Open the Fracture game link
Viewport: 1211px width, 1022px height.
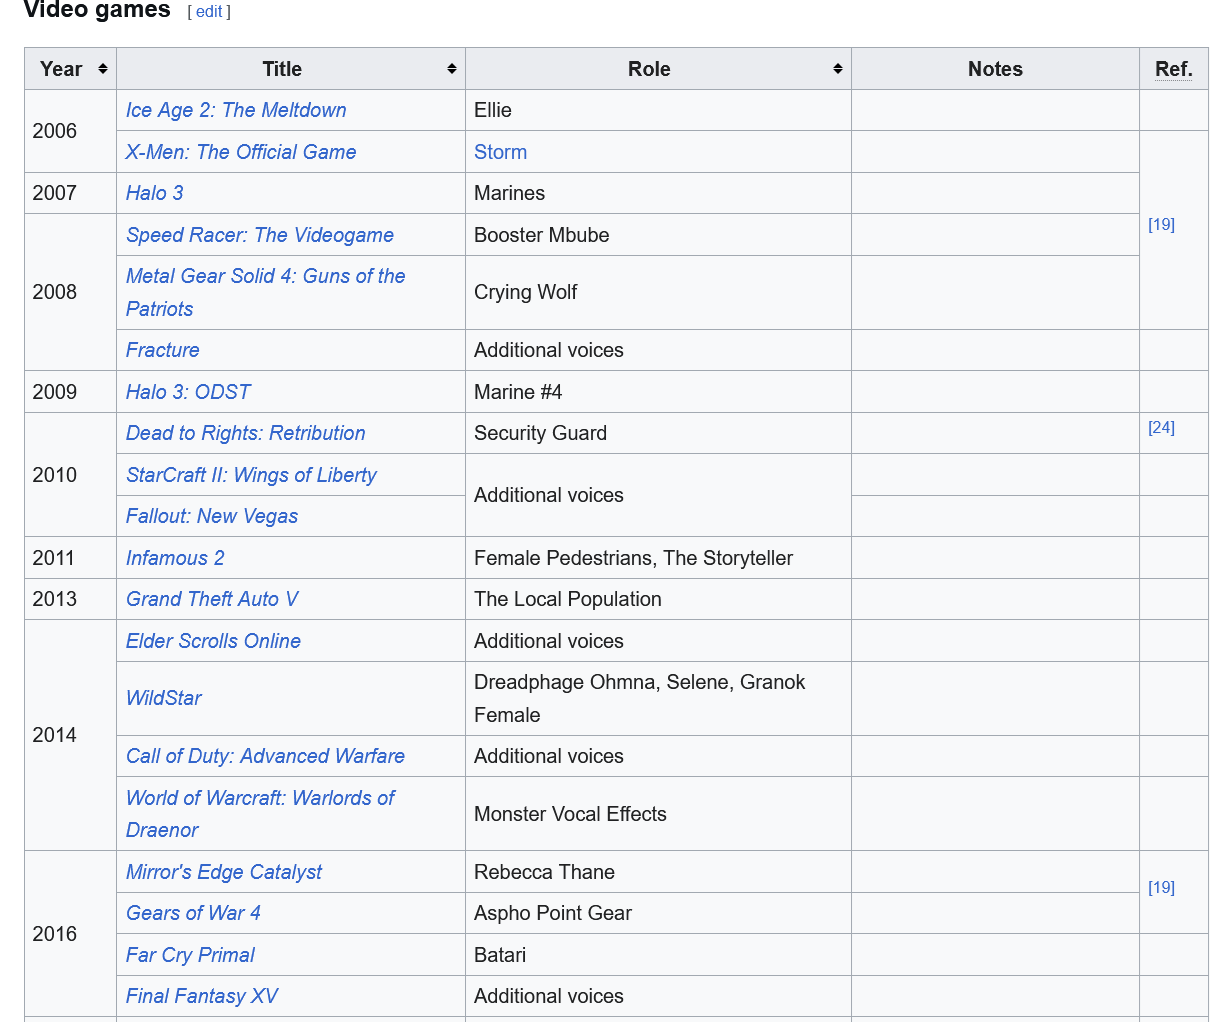tap(163, 350)
